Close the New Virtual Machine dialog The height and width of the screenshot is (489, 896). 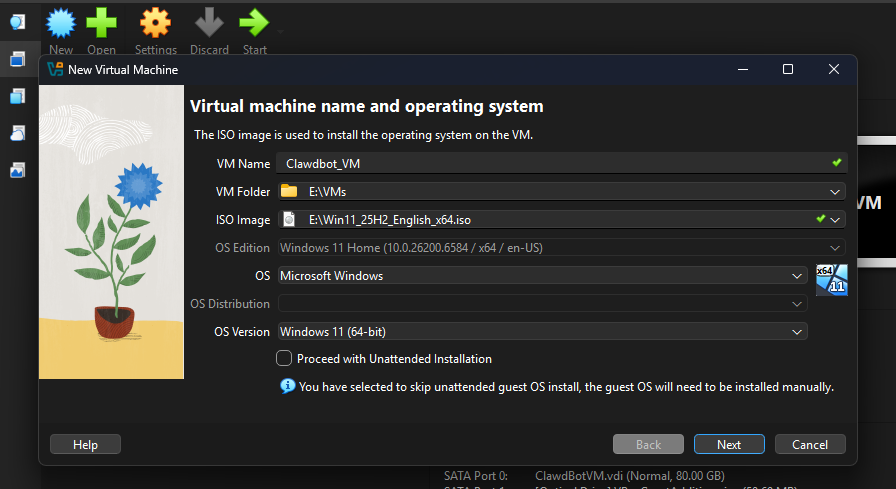(834, 69)
